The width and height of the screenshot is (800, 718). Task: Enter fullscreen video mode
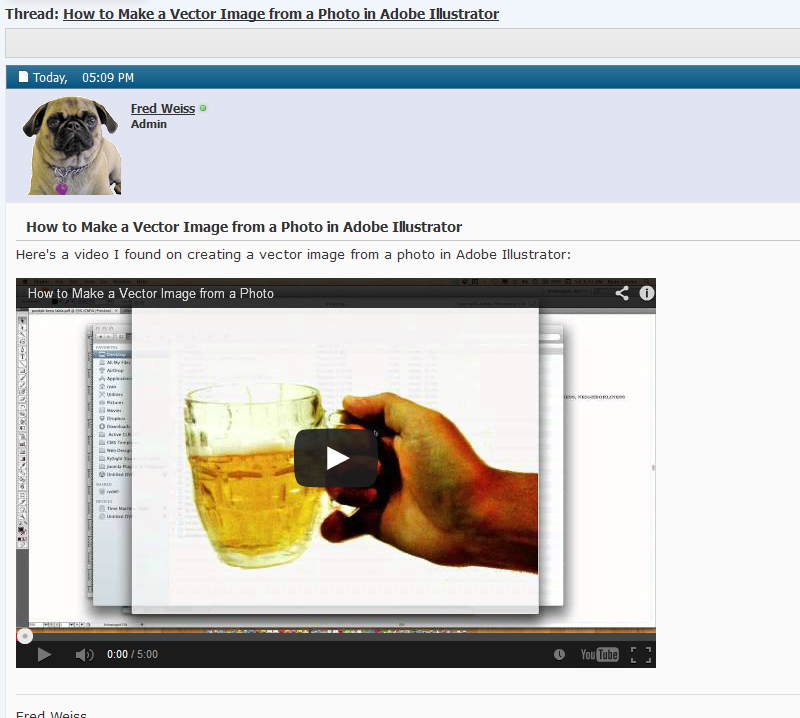(x=641, y=654)
